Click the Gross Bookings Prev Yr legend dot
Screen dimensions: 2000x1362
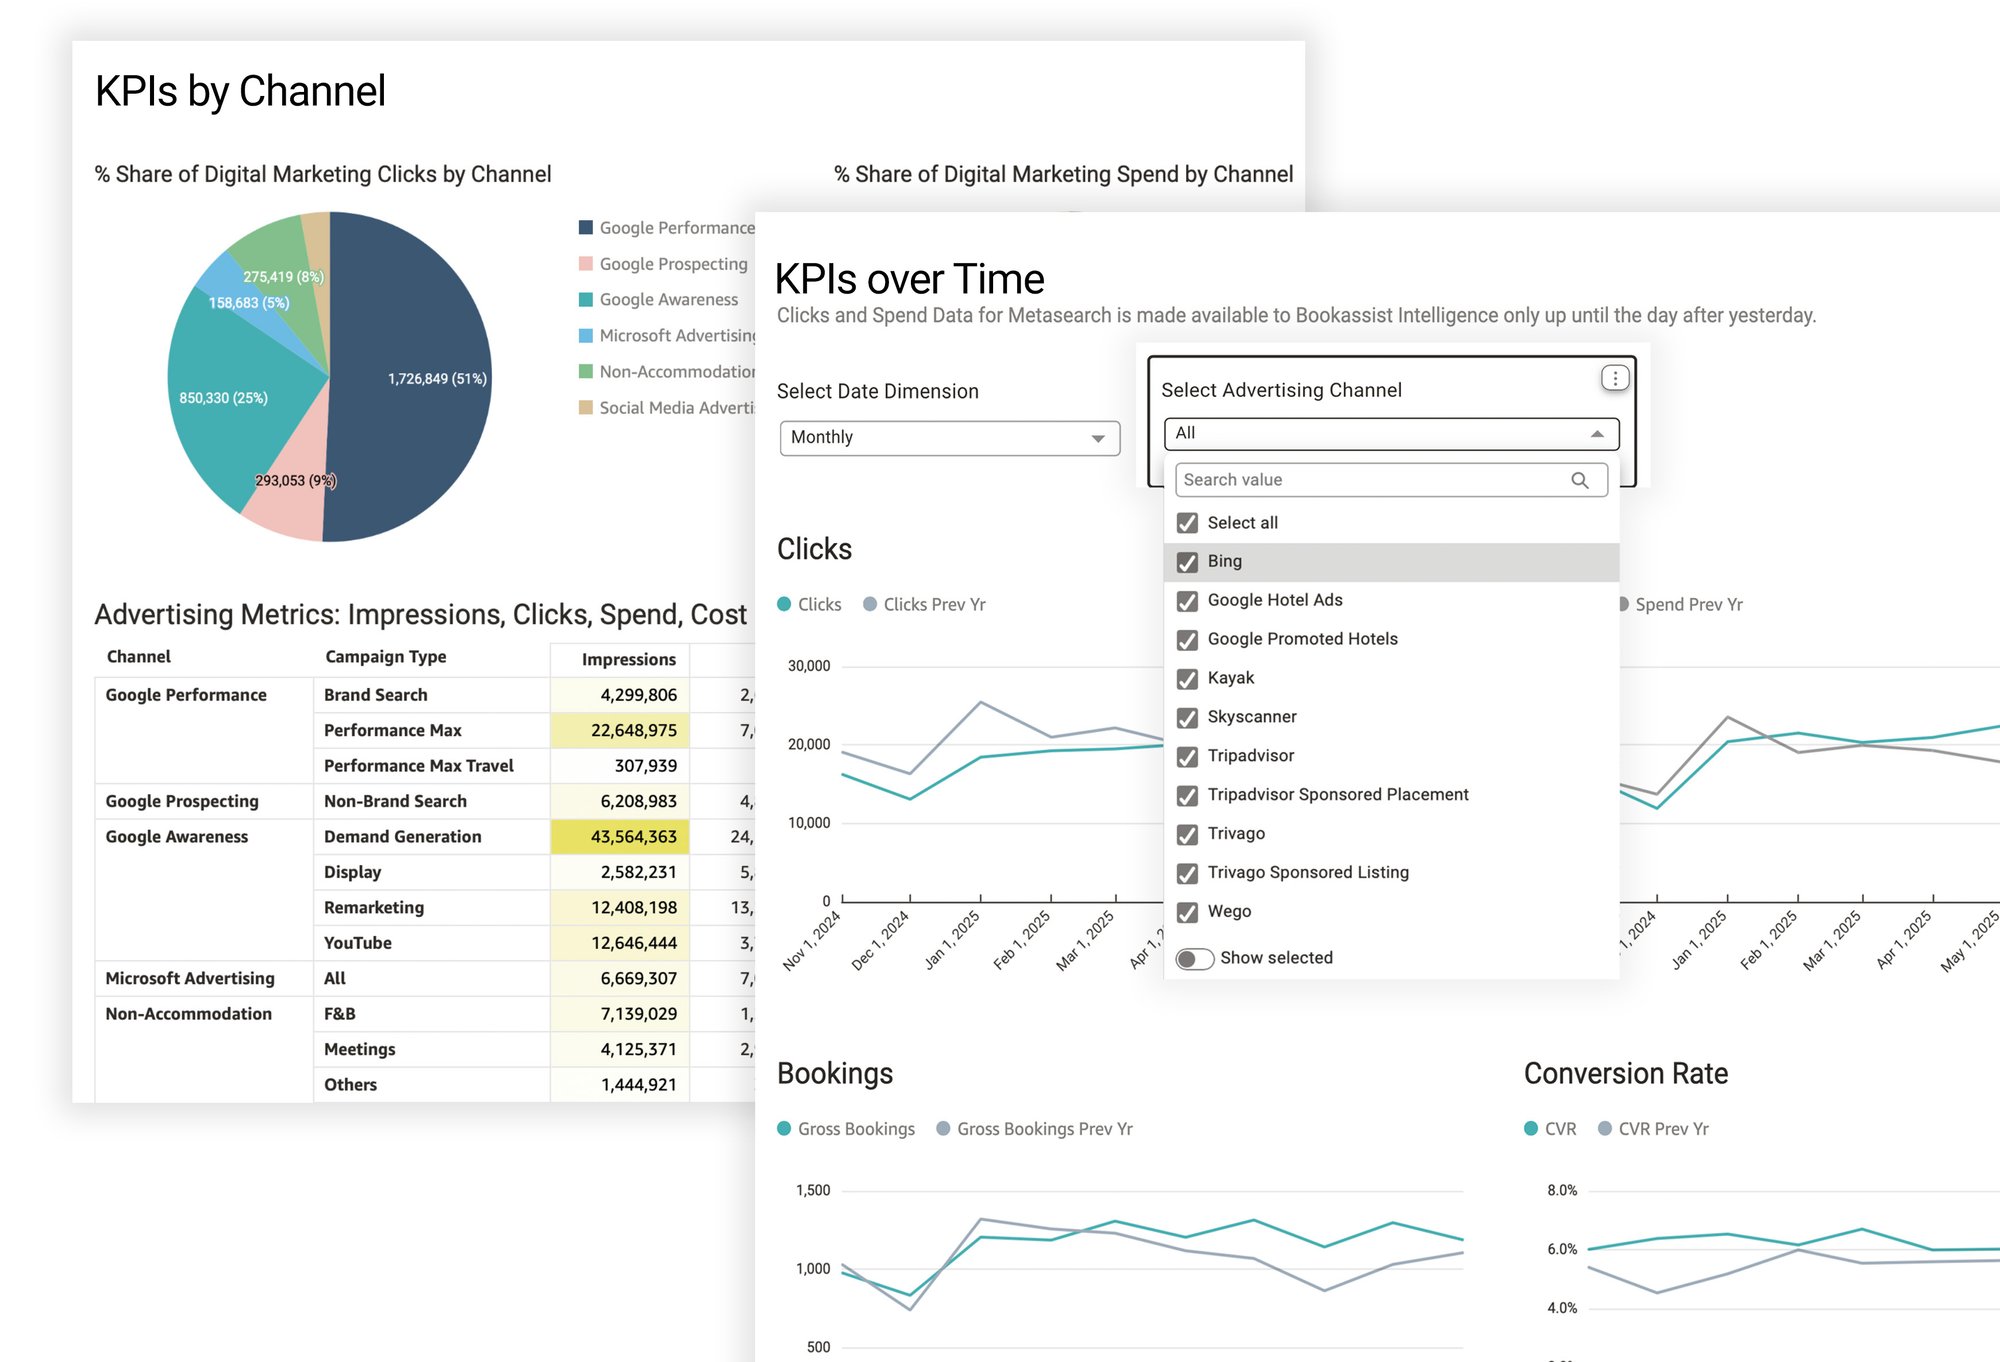tap(943, 1128)
